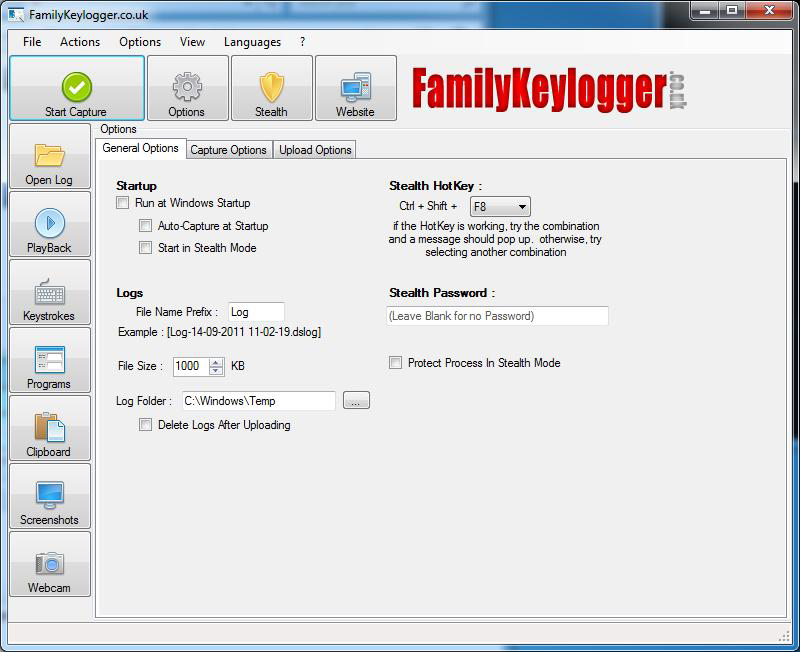Click the FamilyKeylogger app icon in title bar
This screenshot has height=652, width=800.
[x=16, y=15]
